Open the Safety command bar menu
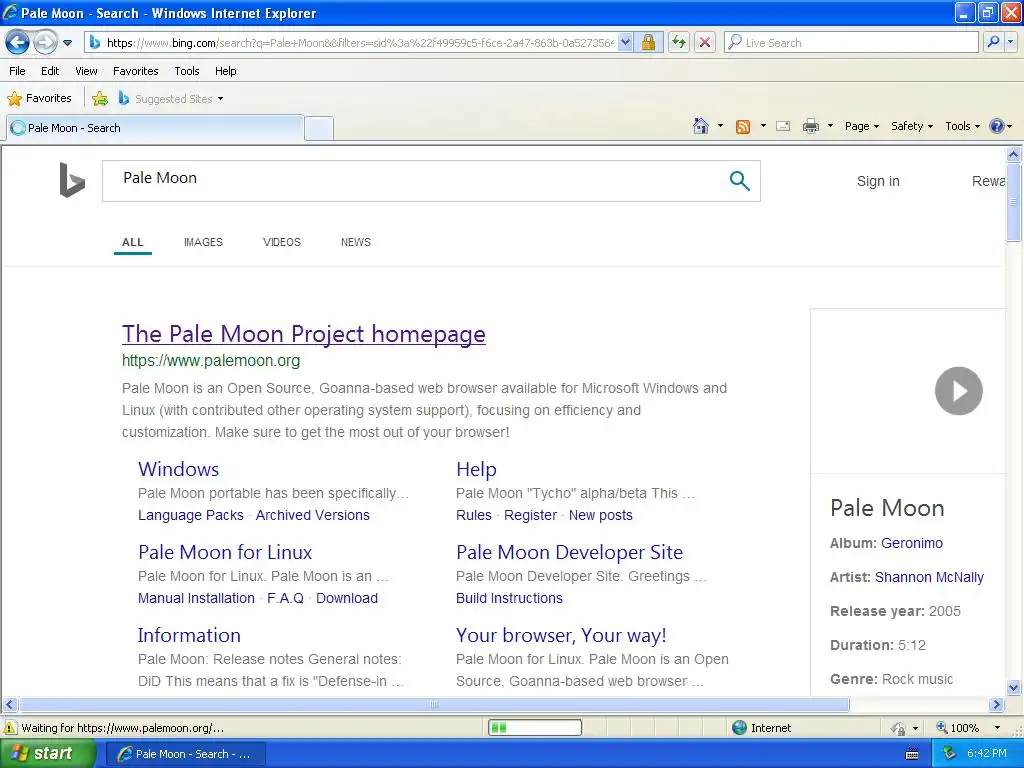 [912, 126]
